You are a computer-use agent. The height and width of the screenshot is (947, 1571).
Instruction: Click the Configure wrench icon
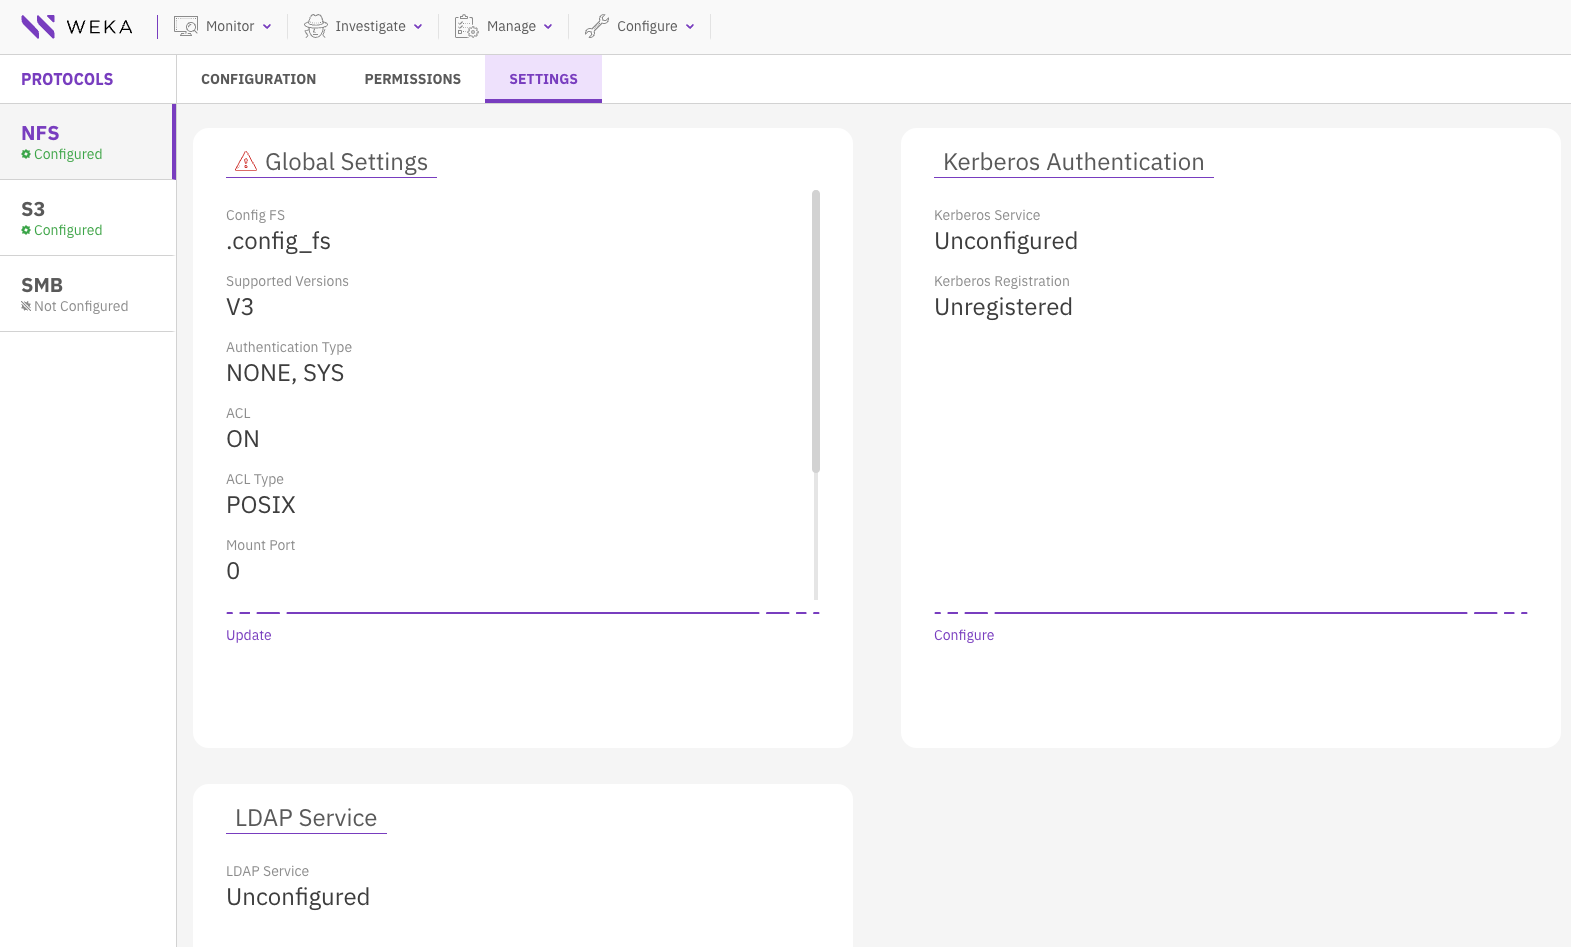click(x=597, y=27)
